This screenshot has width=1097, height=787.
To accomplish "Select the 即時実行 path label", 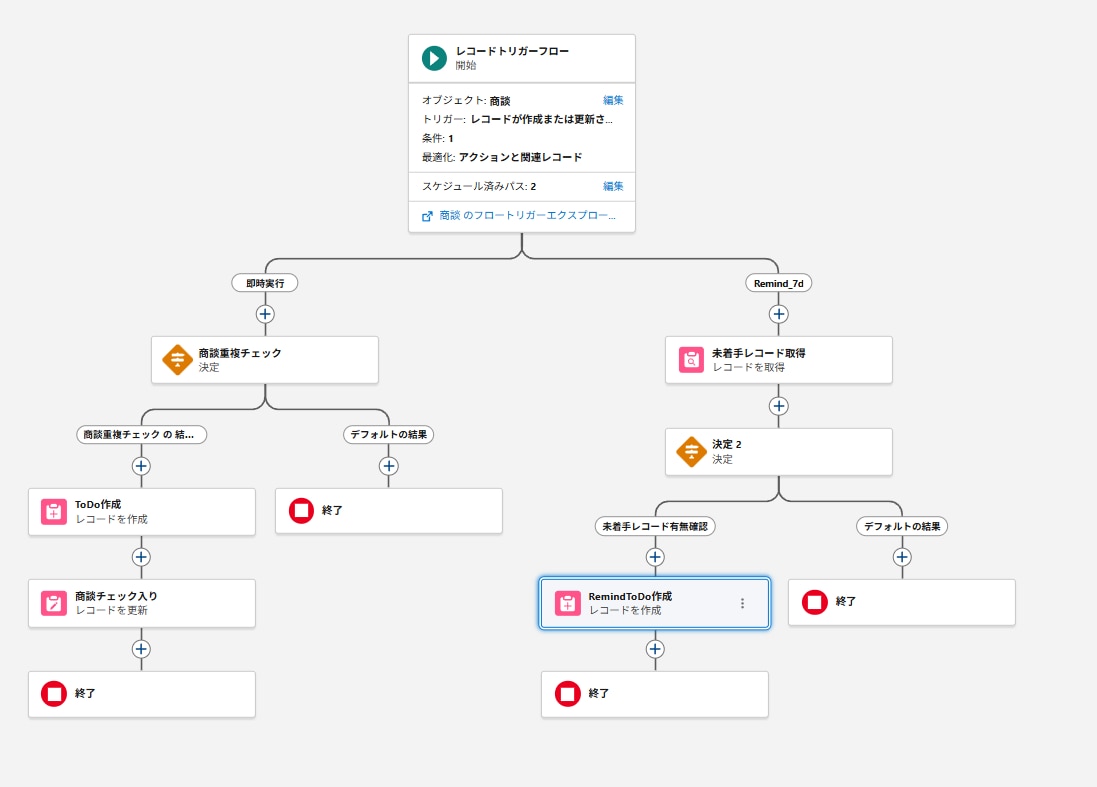I will [265, 283].
